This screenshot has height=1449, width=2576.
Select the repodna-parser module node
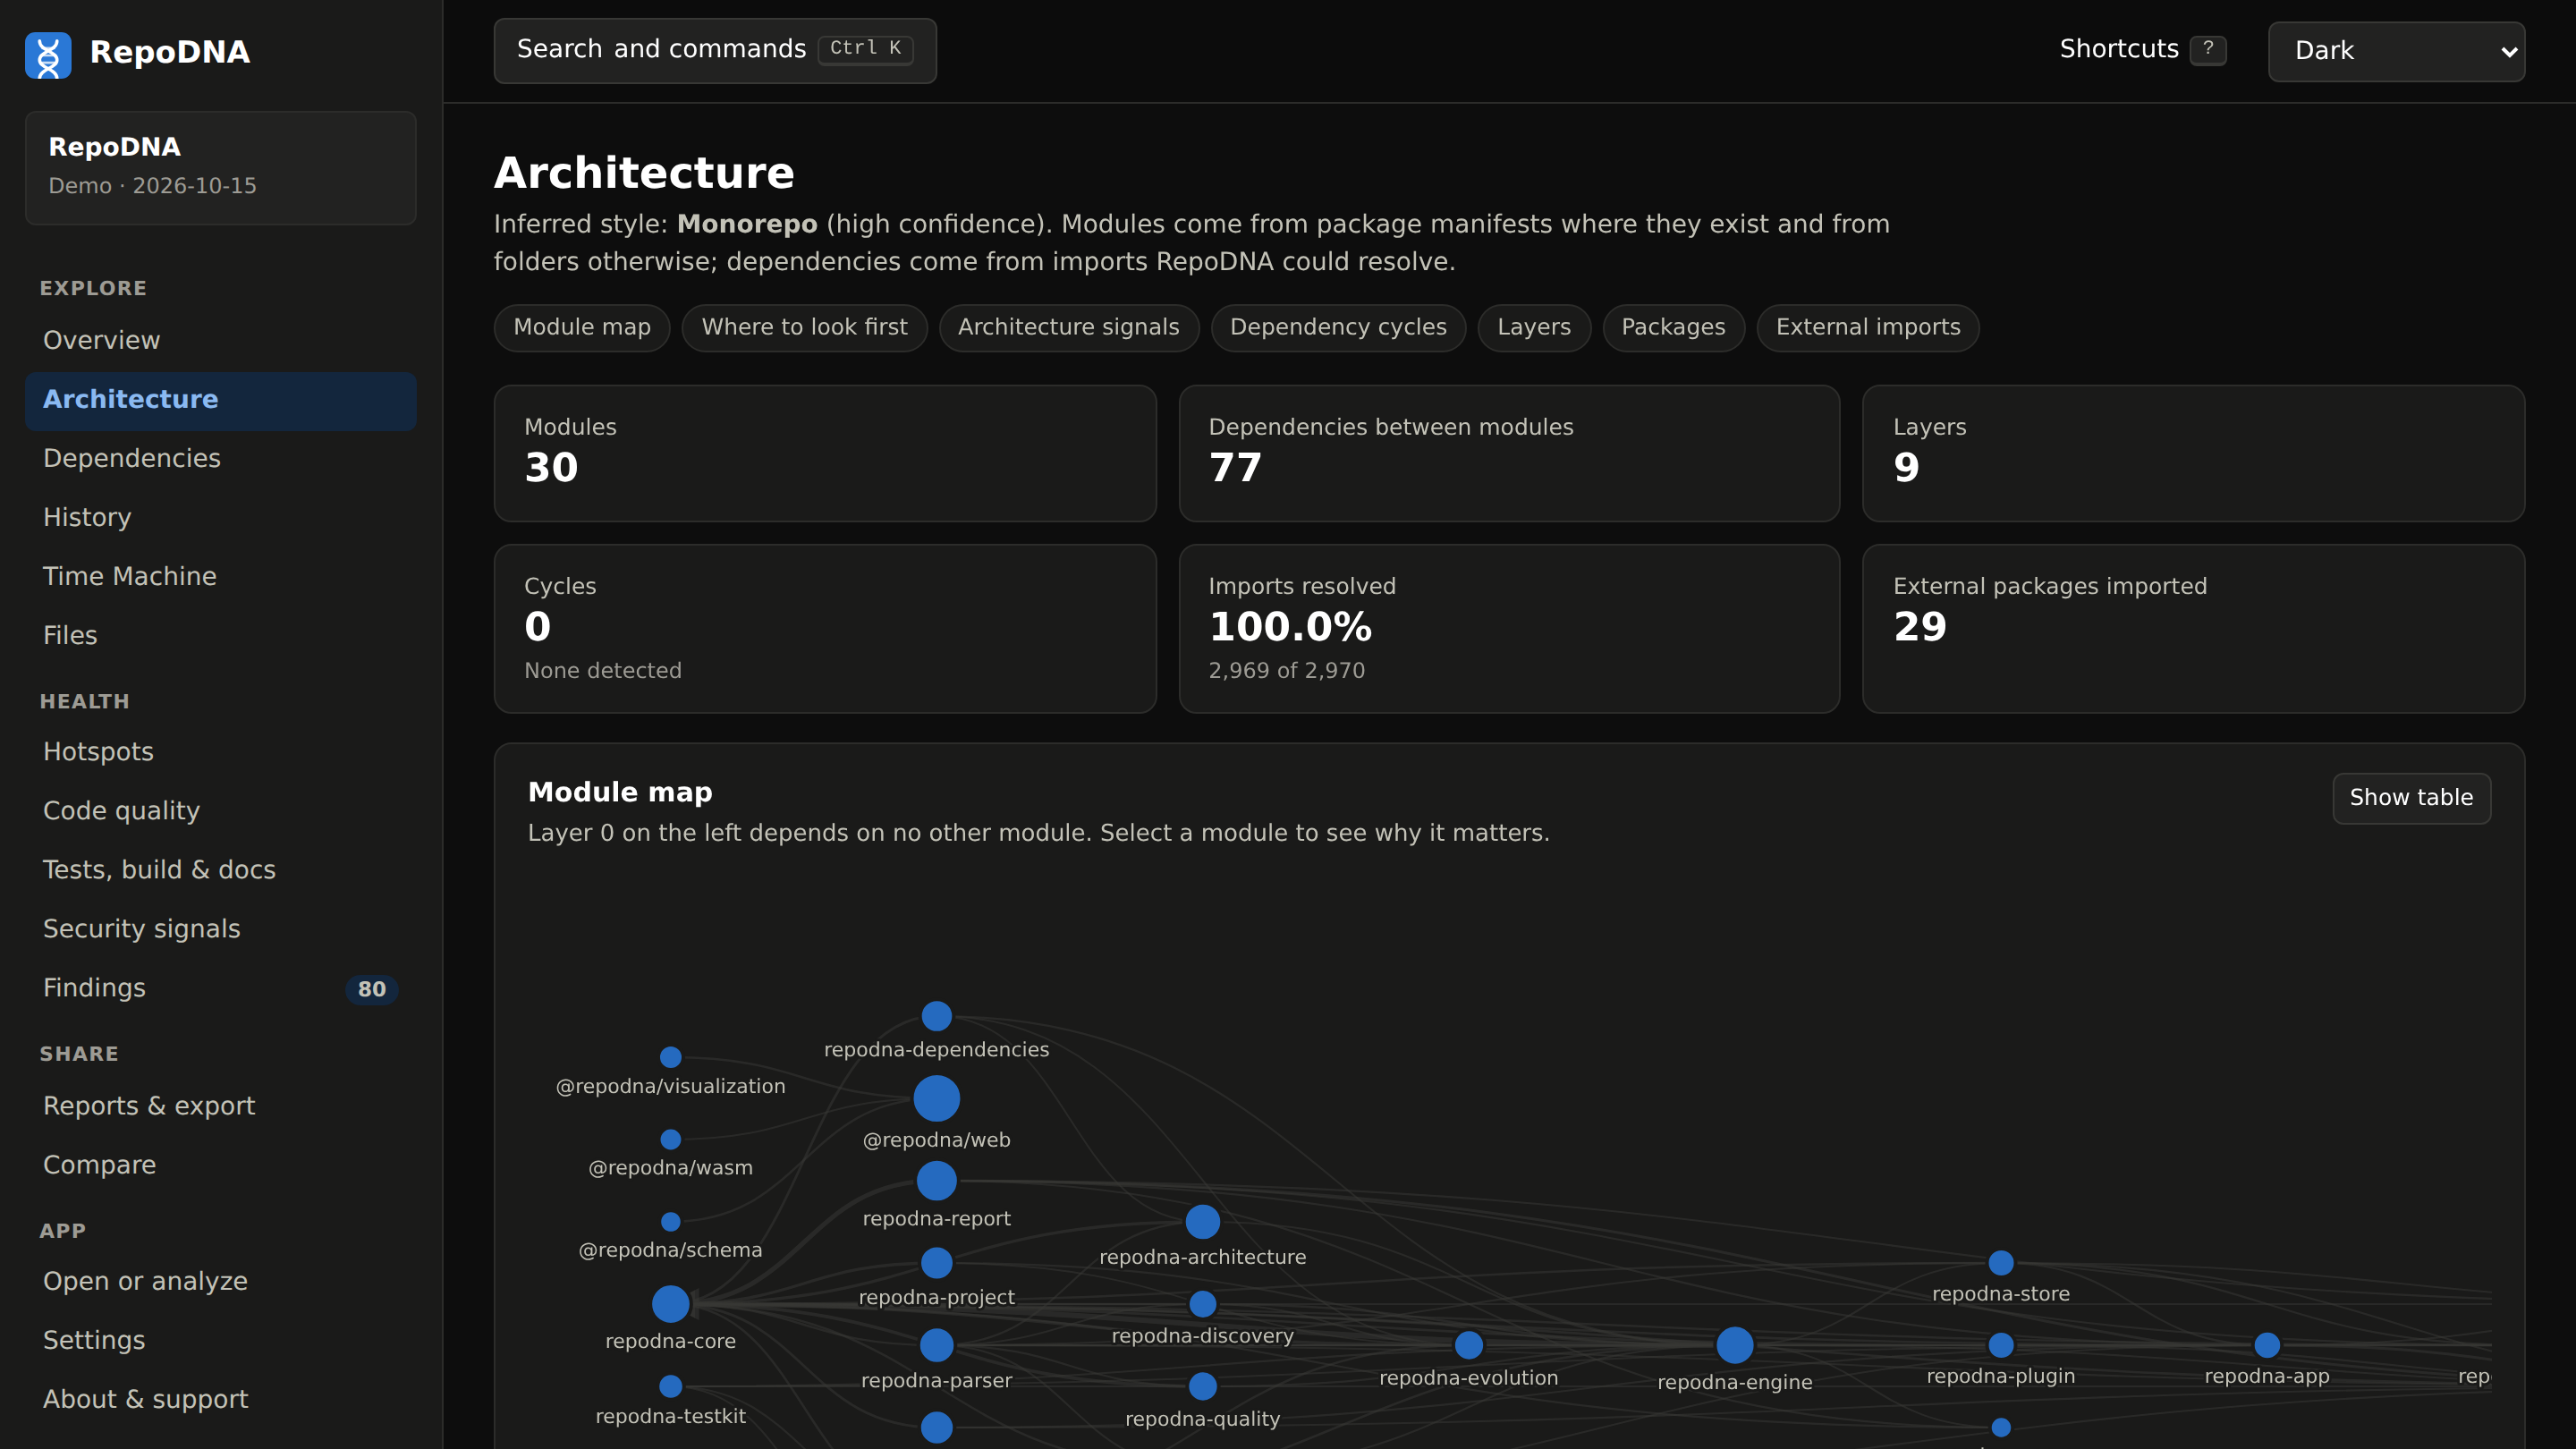[x=937, y=1345]
